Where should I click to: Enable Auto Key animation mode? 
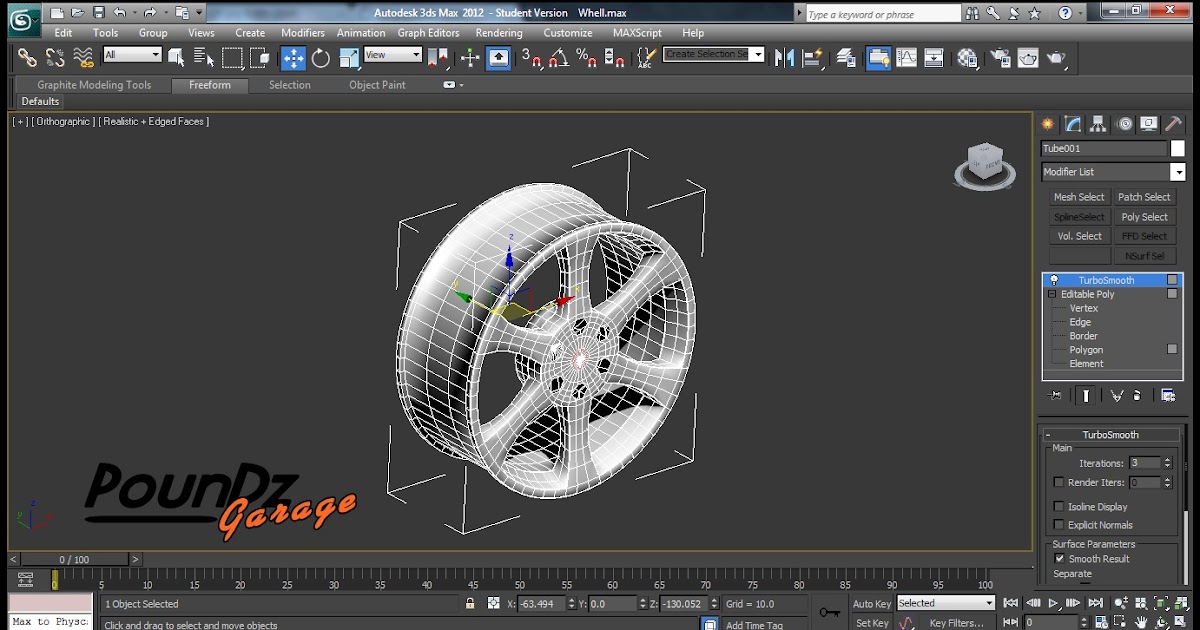[870, 603]
